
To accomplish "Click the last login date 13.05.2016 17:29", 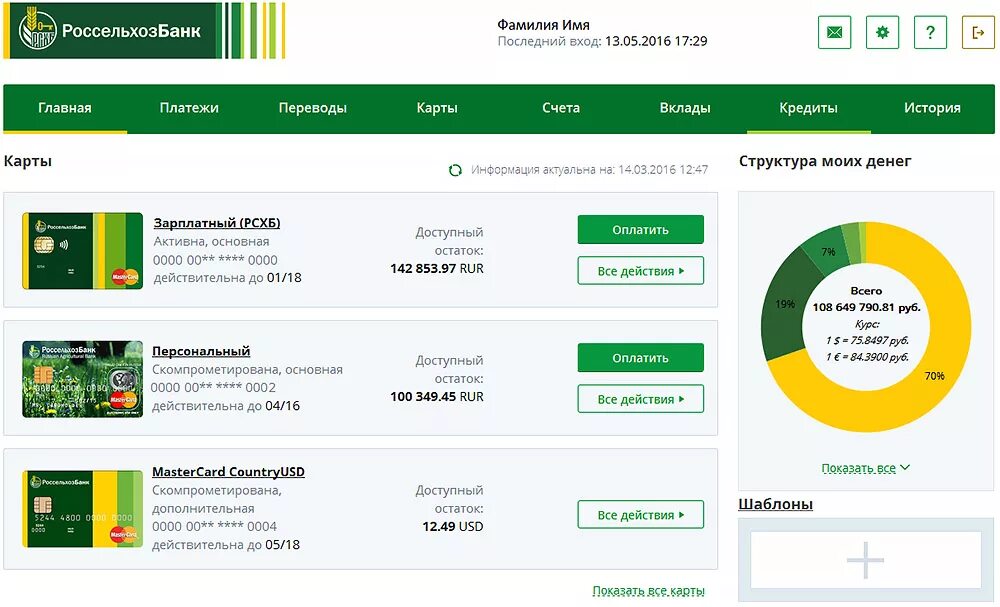I will (656, 41).
